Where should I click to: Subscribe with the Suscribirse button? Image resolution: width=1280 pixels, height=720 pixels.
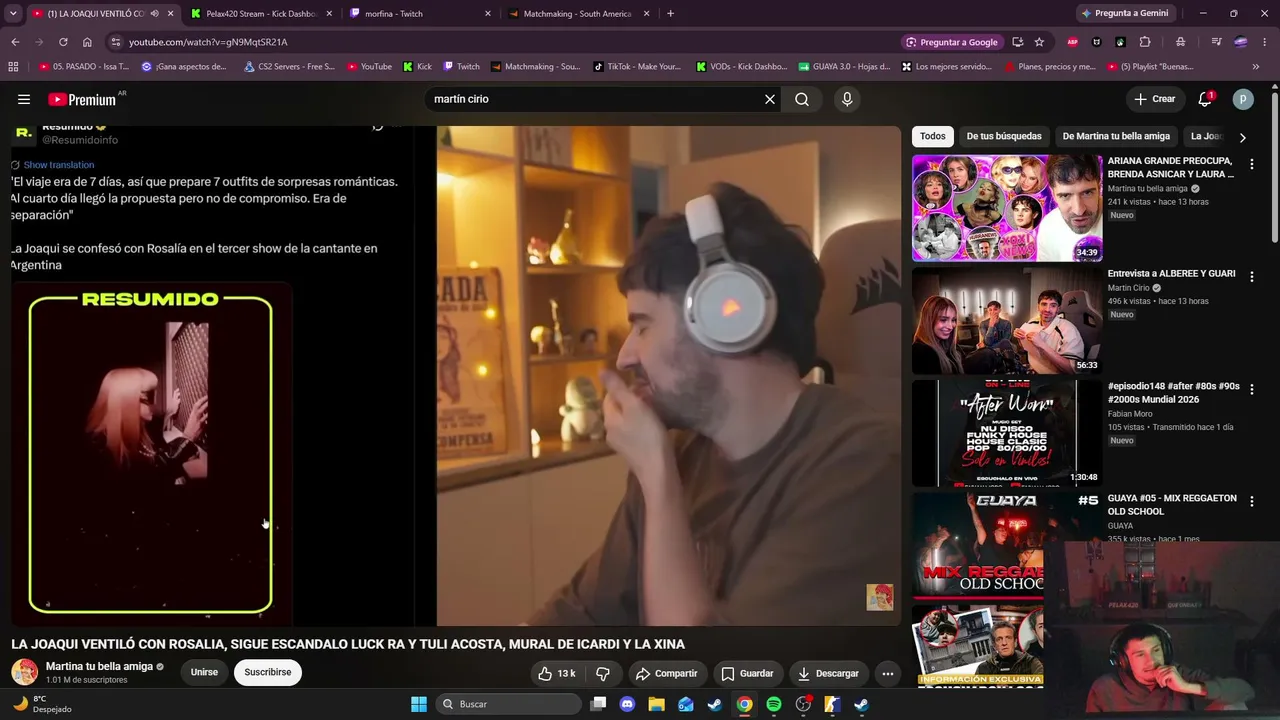(x=268, y=672)
